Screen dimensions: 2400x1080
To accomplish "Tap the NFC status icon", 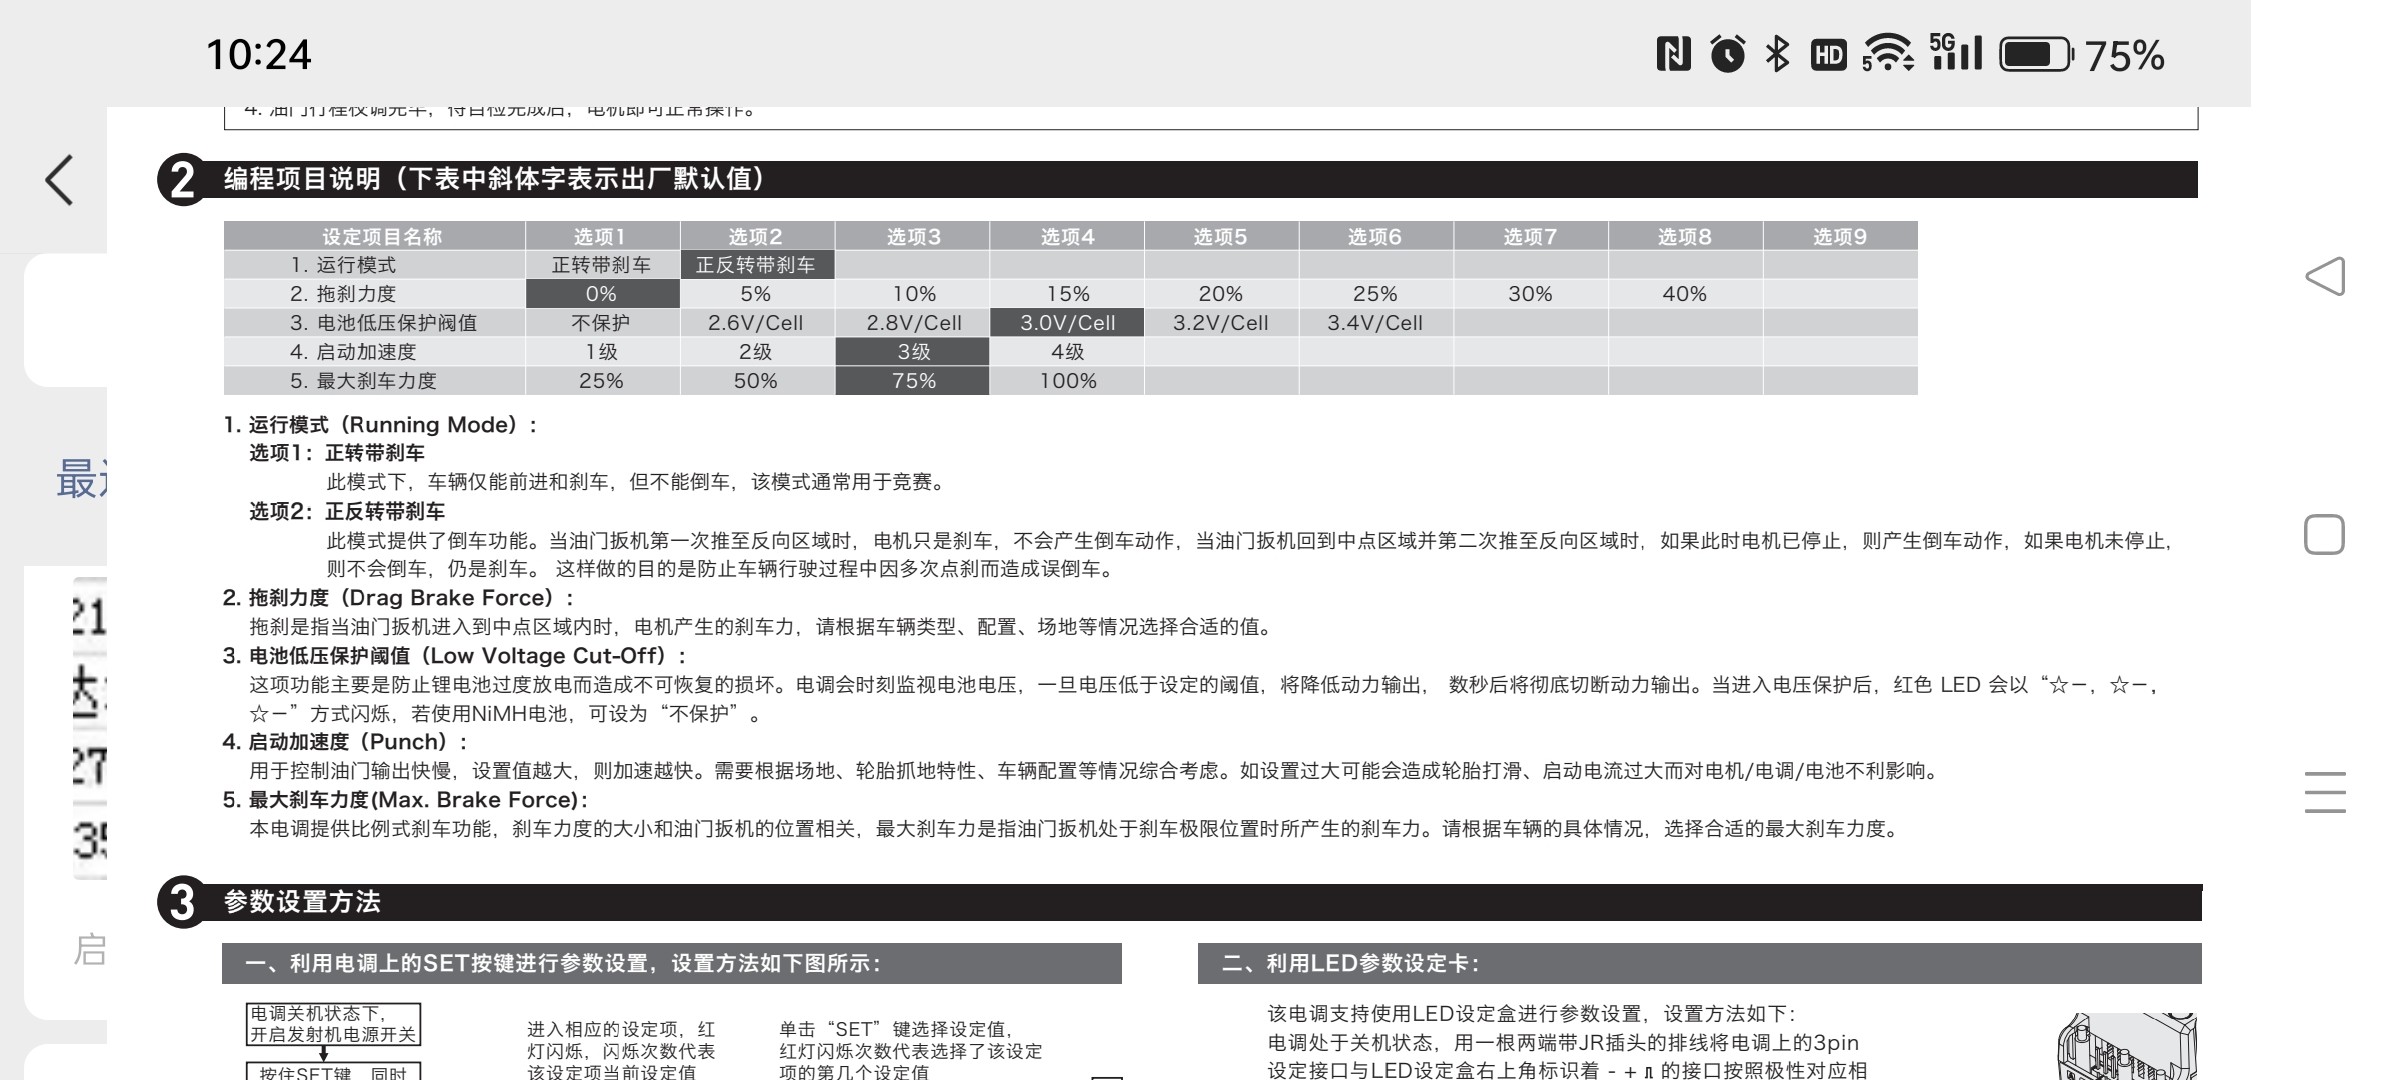I will point(1673,54).
